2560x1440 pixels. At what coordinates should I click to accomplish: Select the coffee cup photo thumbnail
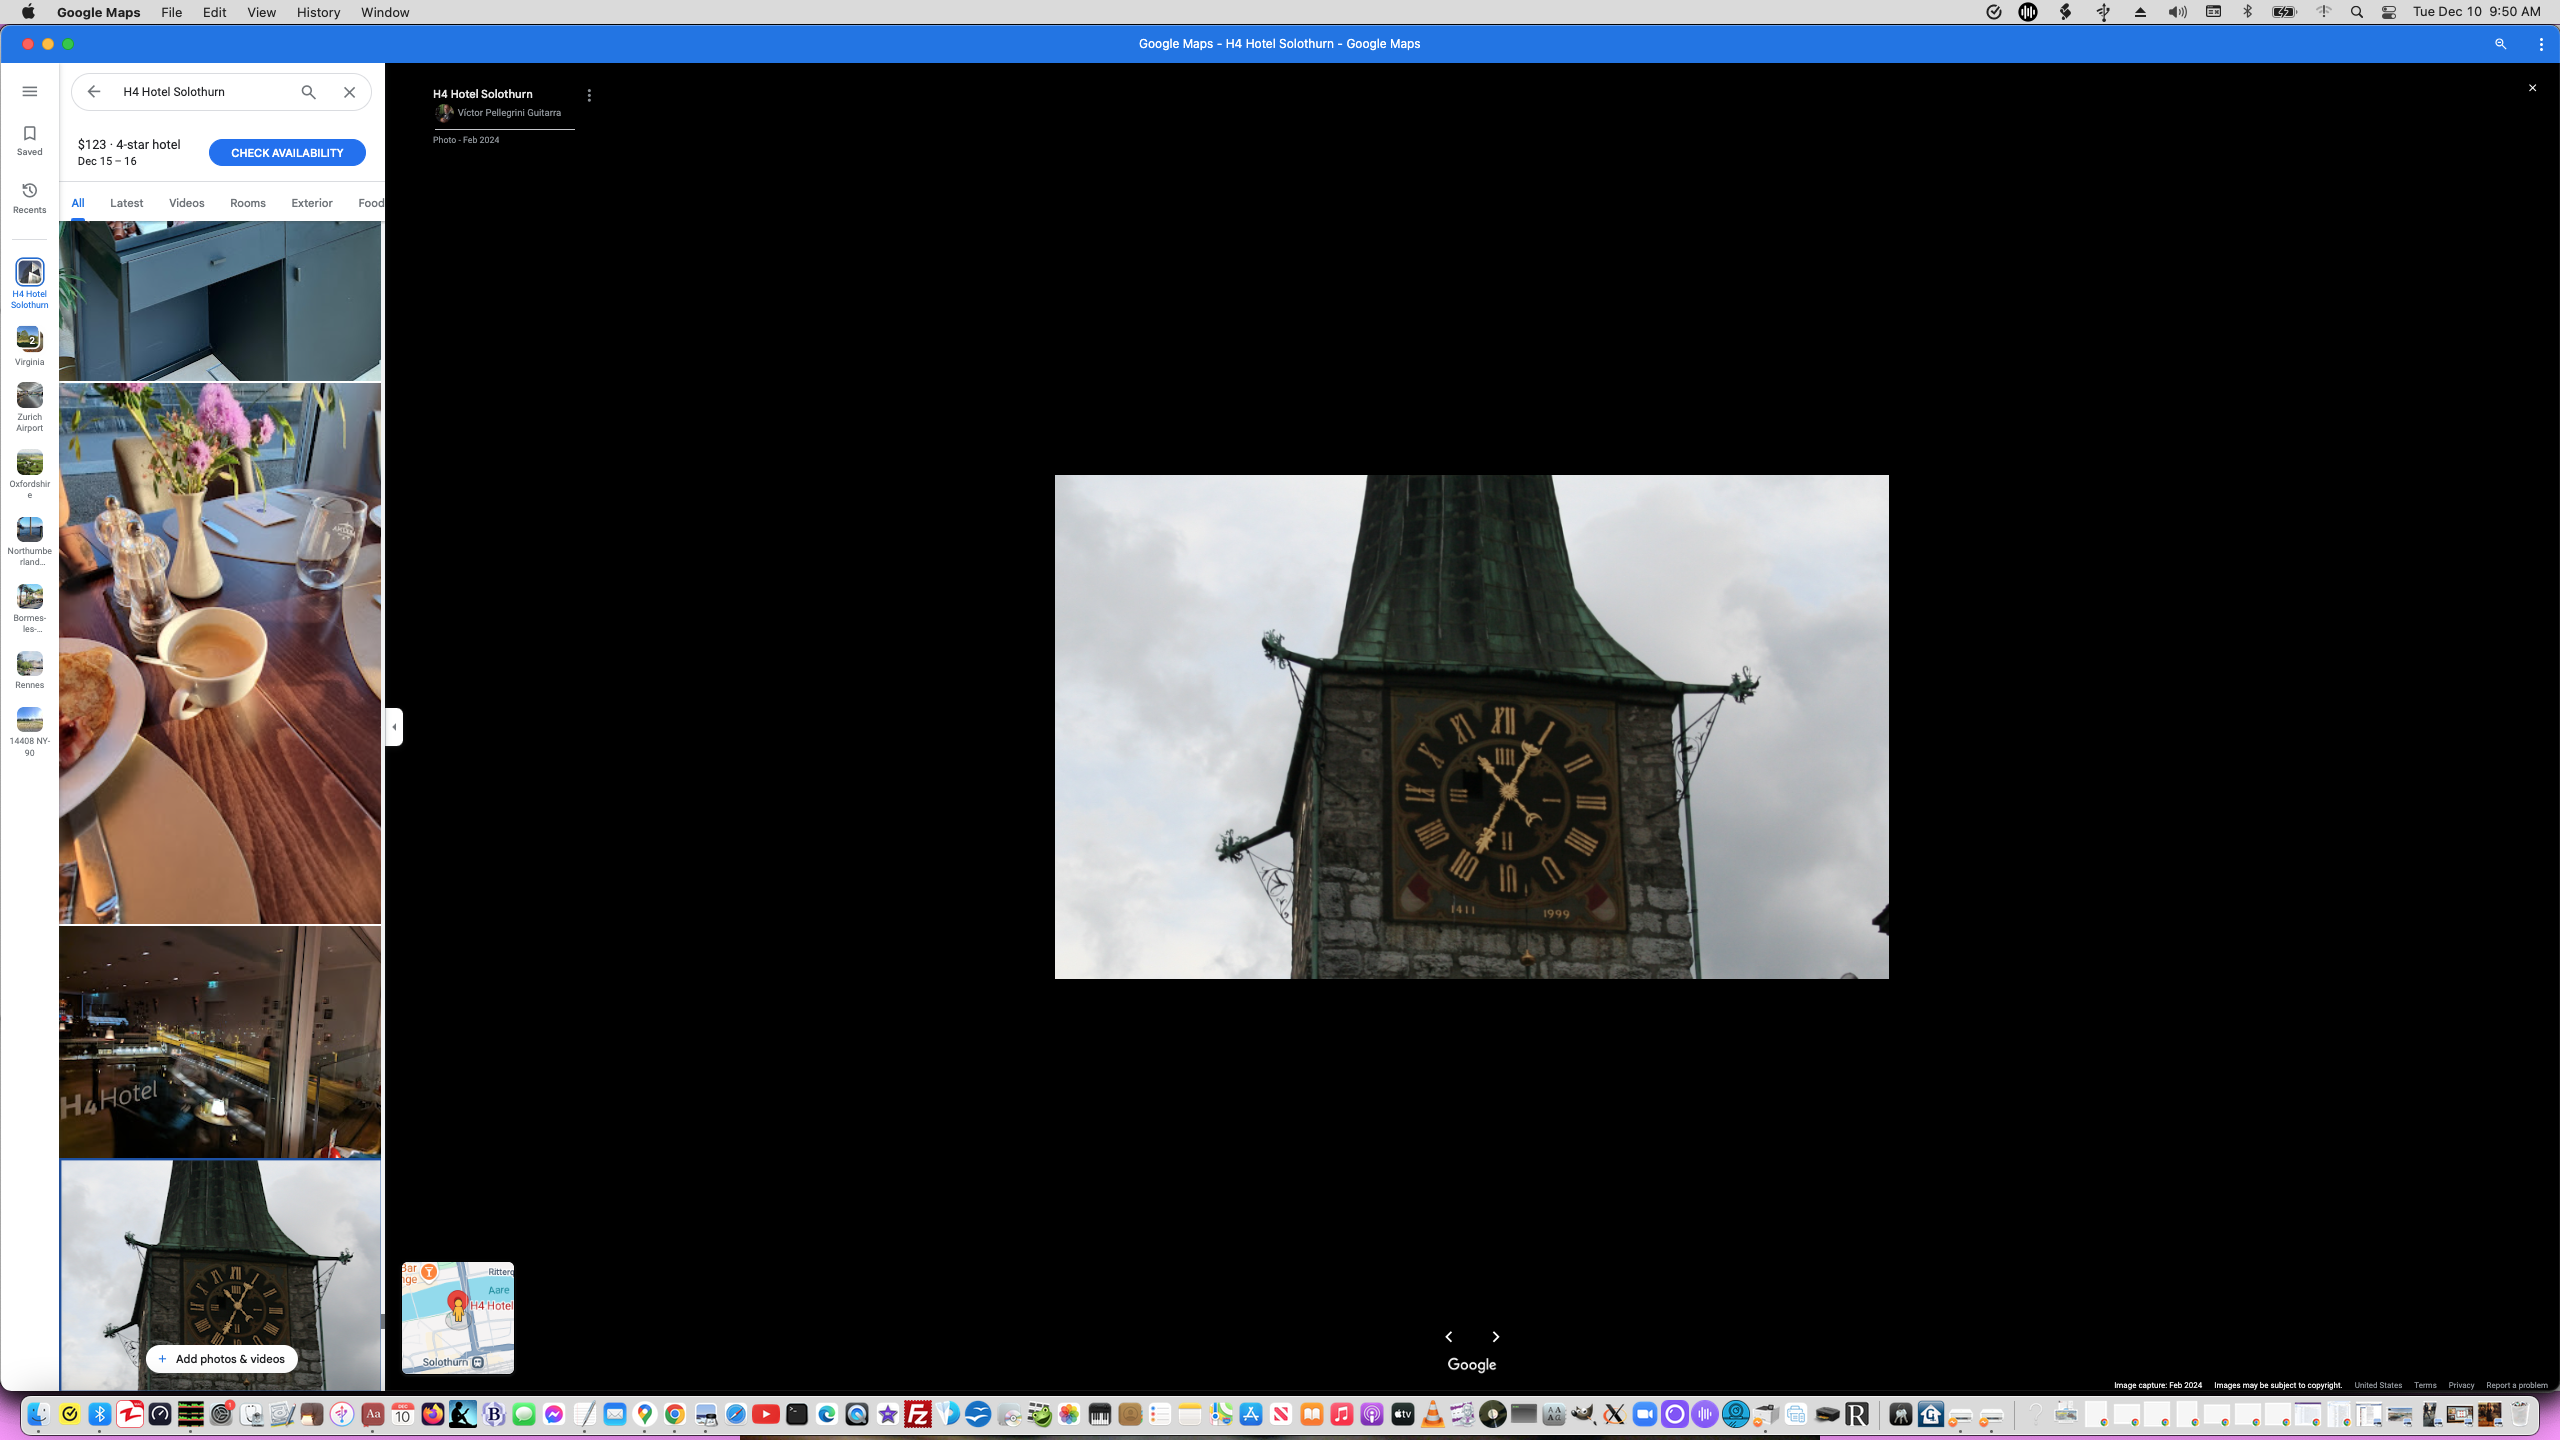(x=220, y=653)
